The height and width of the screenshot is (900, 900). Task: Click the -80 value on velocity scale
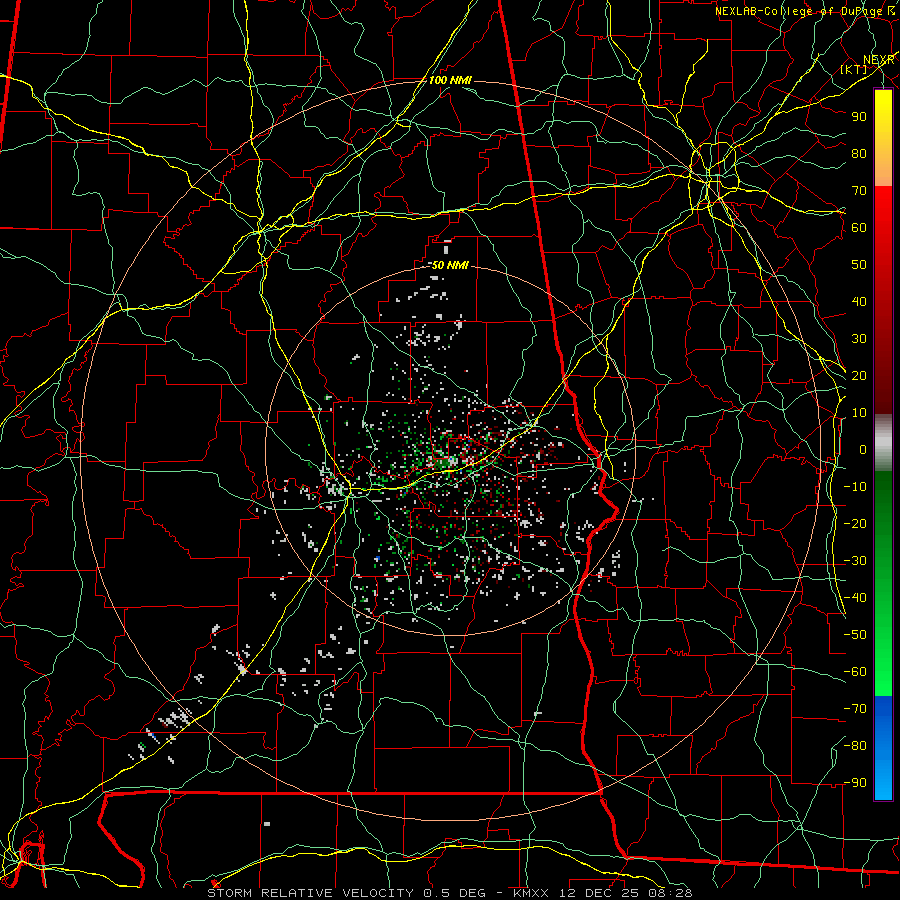click(855, 746)
